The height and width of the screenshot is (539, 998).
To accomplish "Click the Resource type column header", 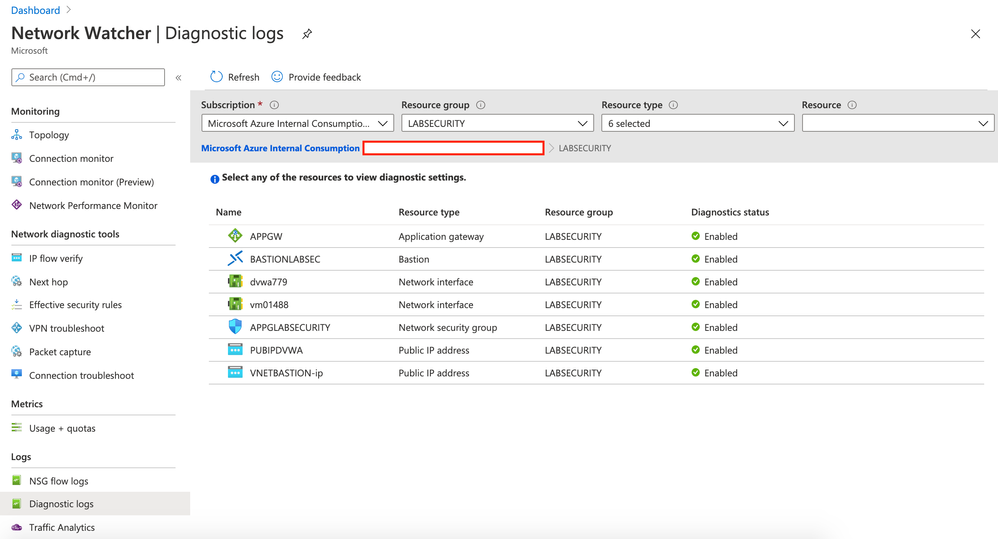I will (429, 212).
